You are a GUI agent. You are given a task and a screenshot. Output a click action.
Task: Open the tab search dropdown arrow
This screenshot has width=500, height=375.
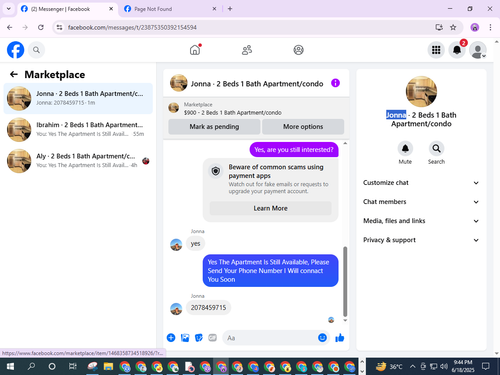(9, 9)
